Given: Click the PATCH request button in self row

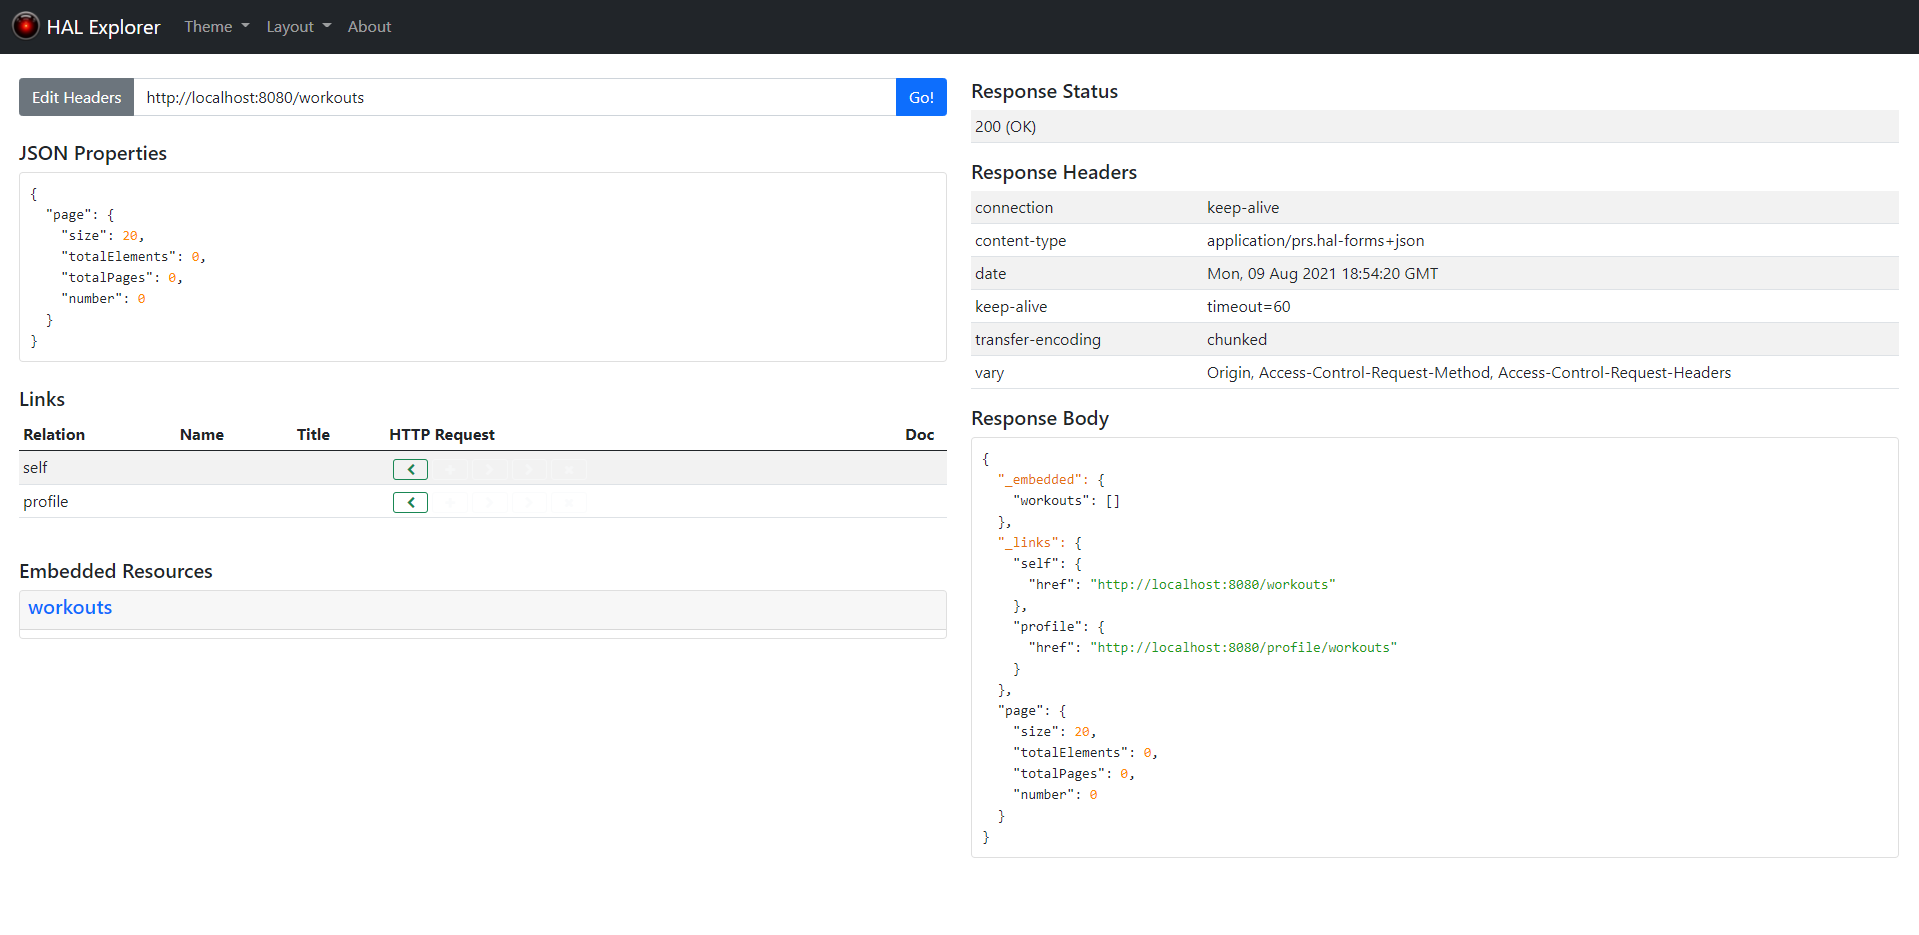Looking at the screenshot, I should pos(529,469).
